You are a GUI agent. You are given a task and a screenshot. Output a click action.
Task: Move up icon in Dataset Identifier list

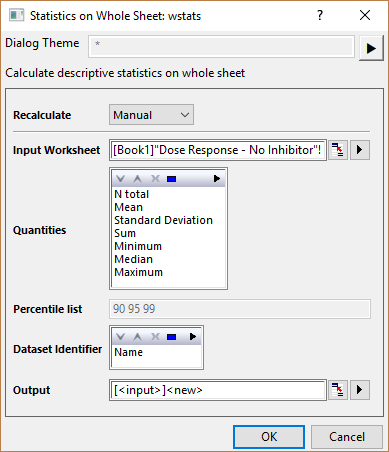click(x=137, y=337)
